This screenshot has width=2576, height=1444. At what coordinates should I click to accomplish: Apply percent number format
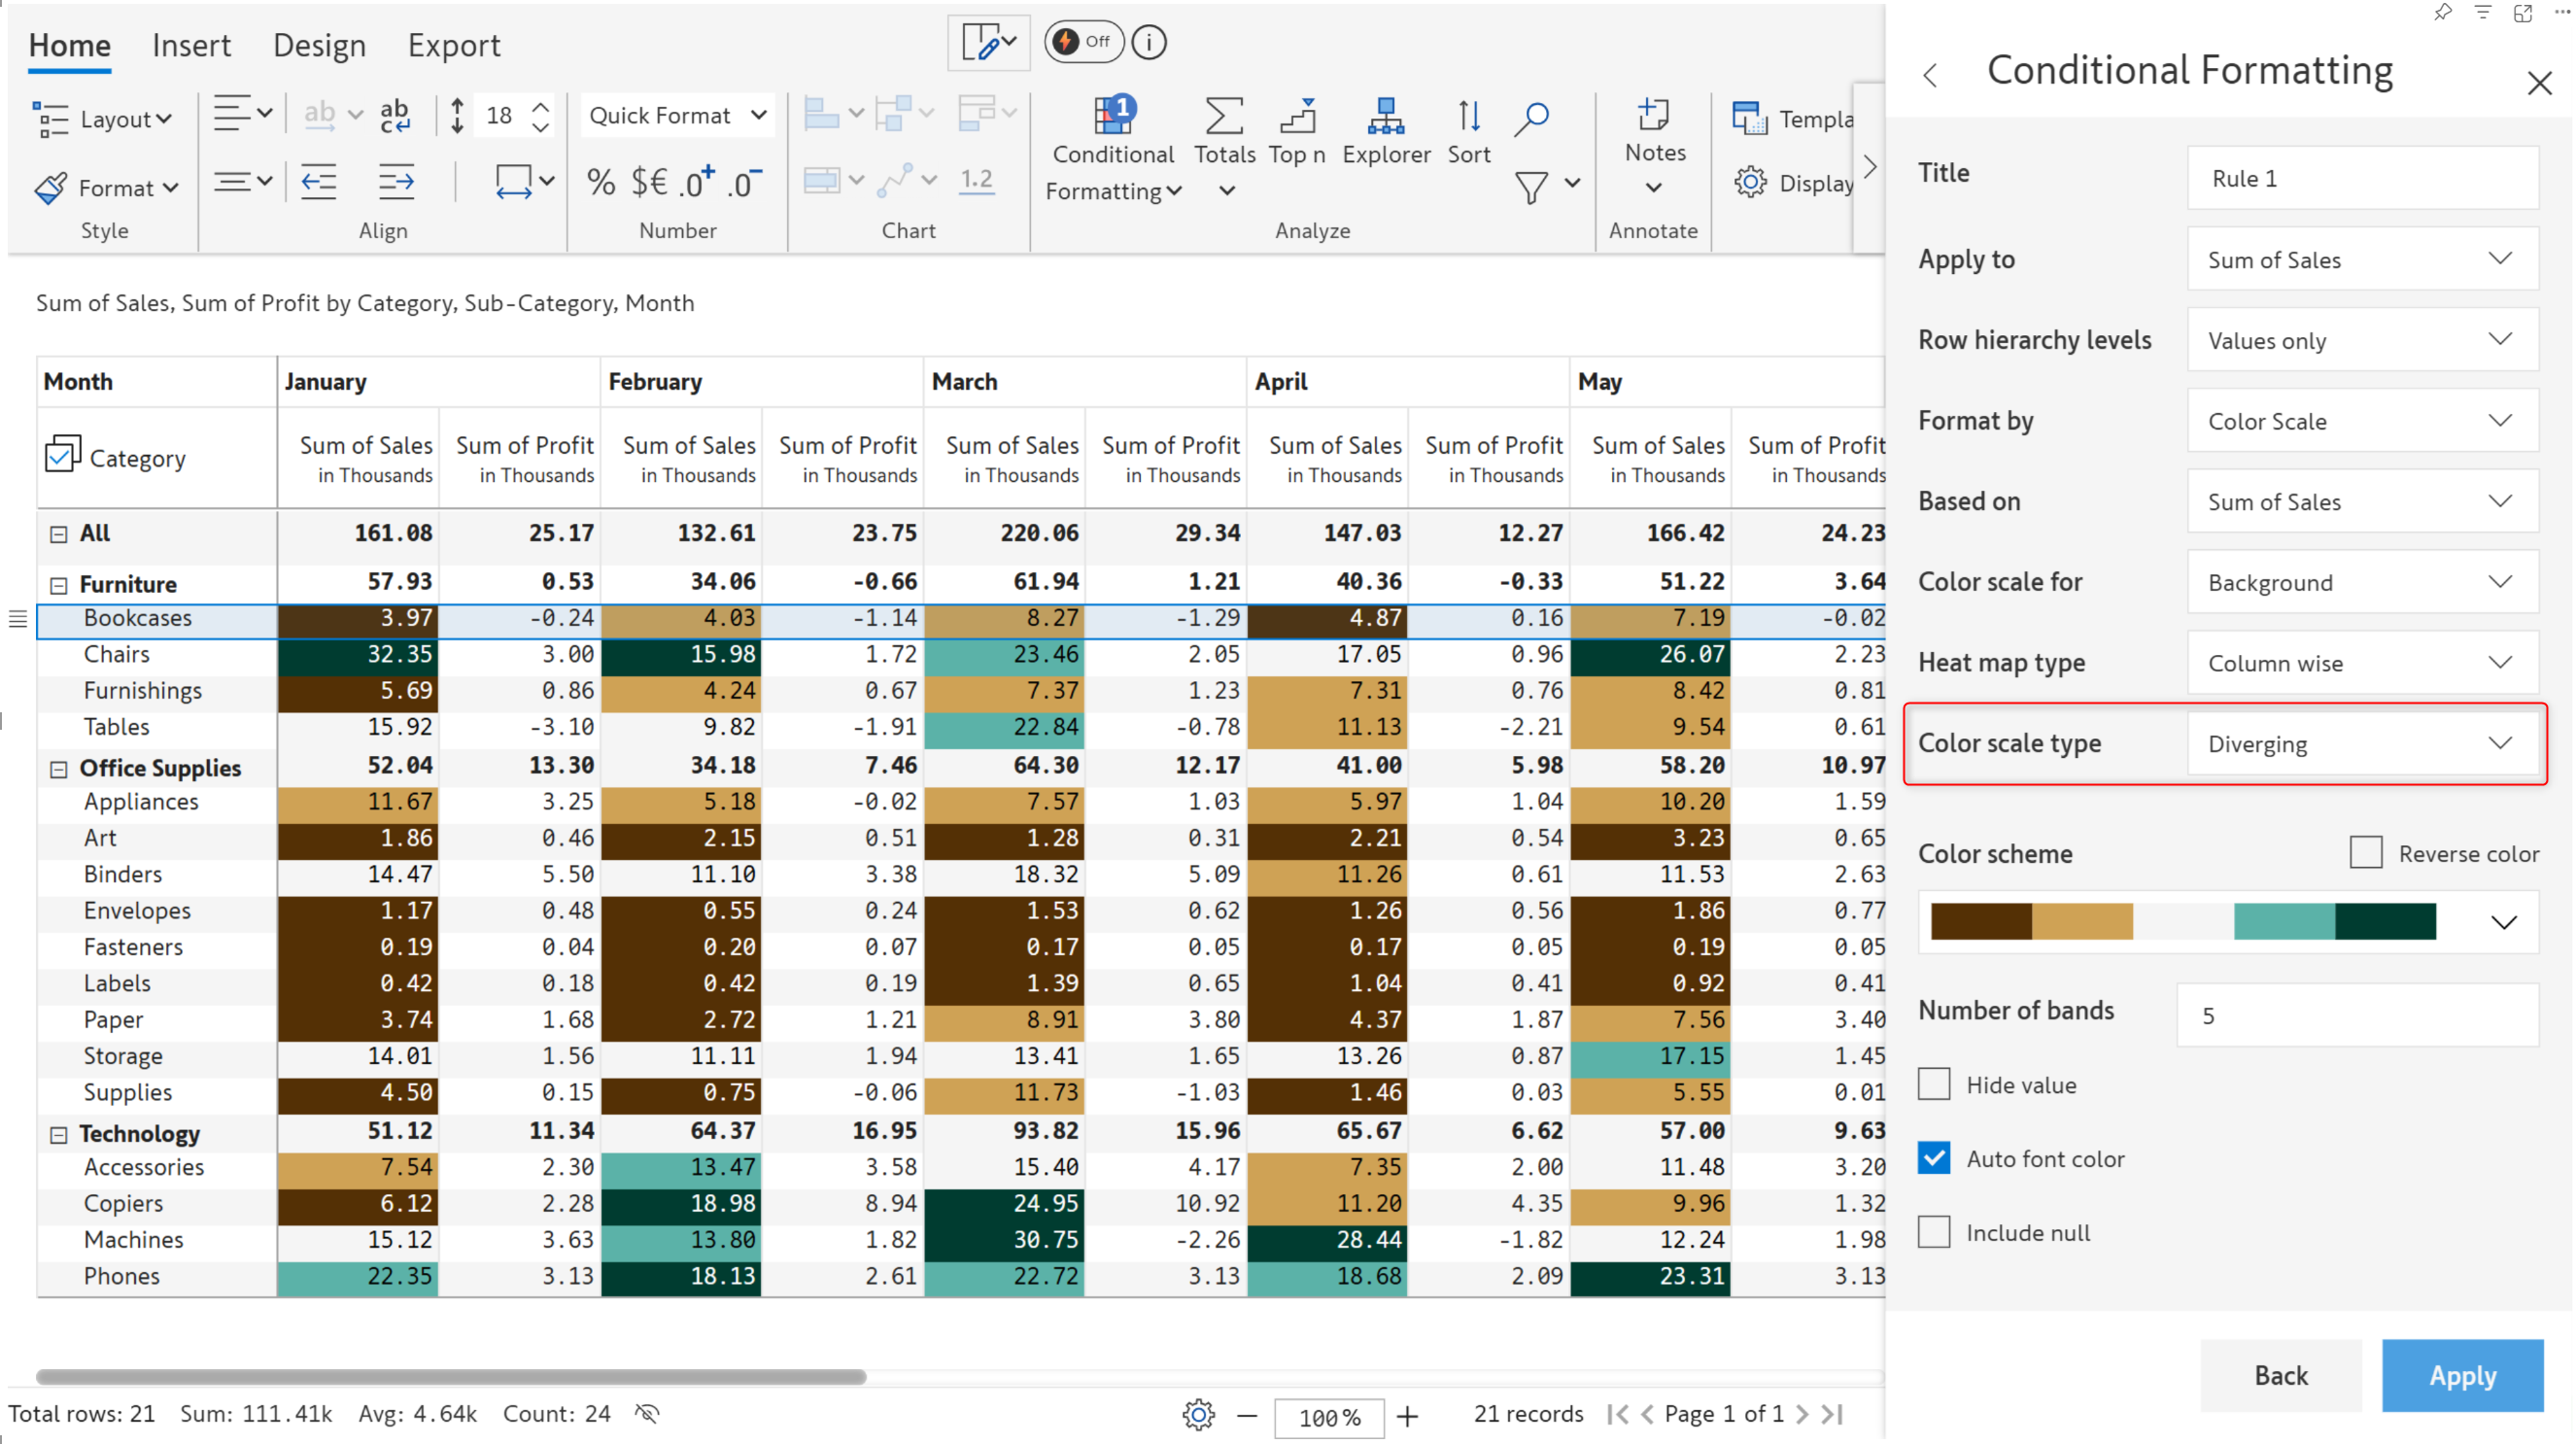[x=601, y=182]
